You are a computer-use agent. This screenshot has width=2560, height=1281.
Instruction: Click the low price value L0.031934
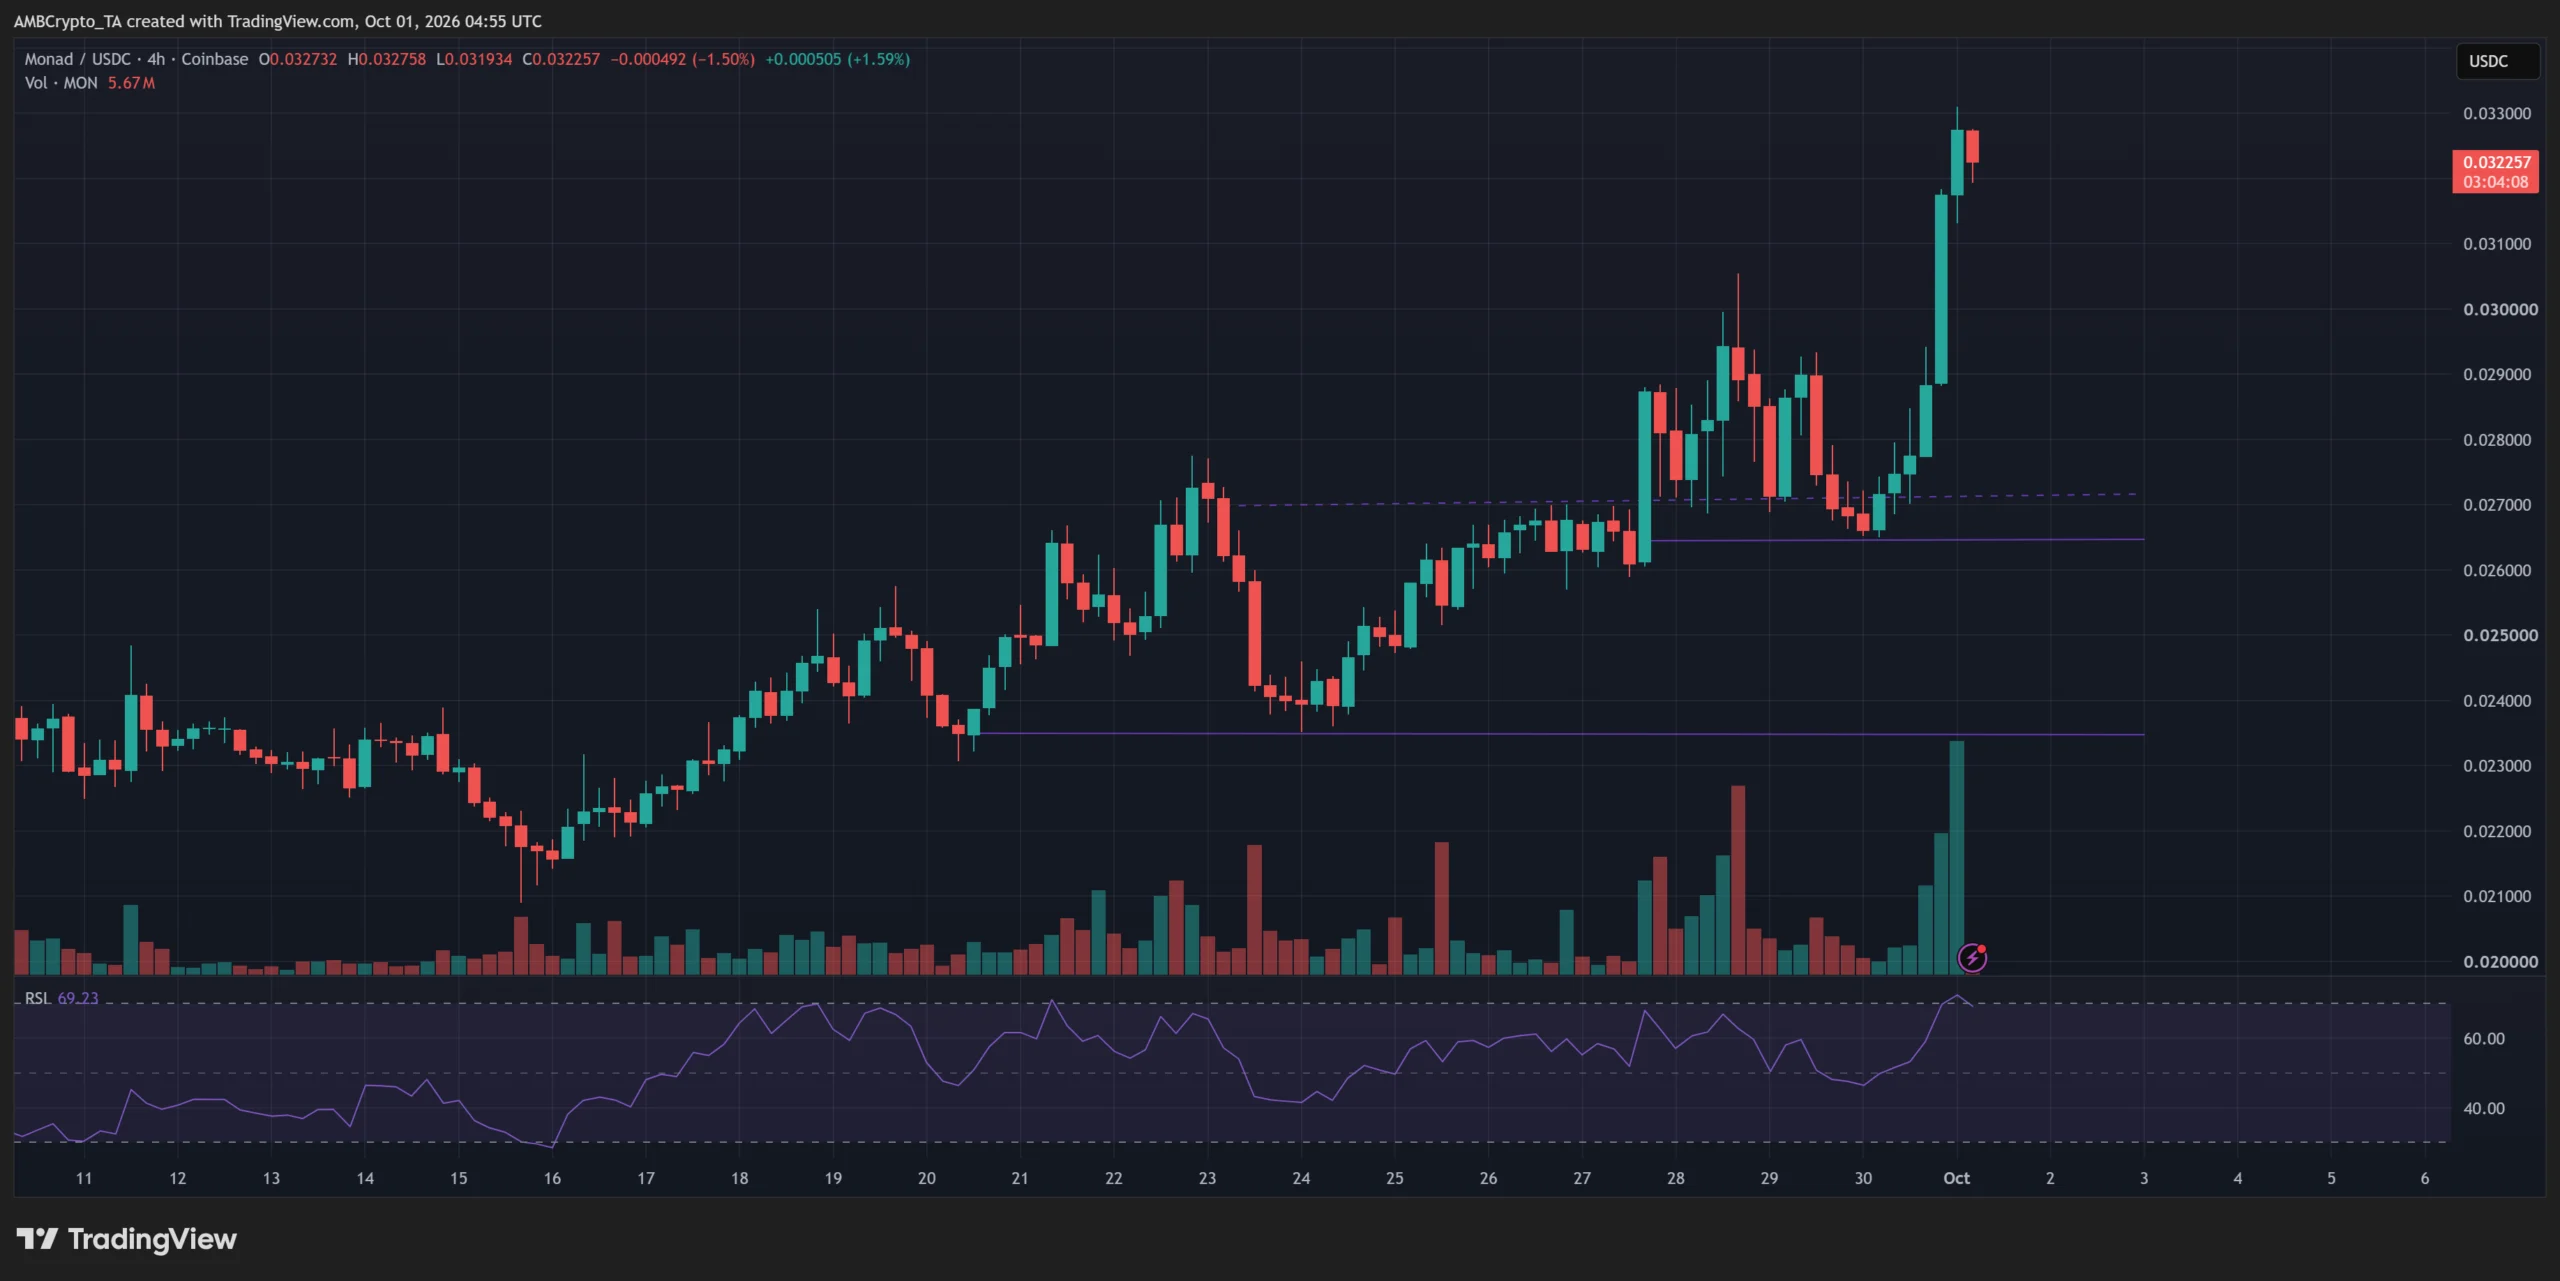click(x=474, y=59)
